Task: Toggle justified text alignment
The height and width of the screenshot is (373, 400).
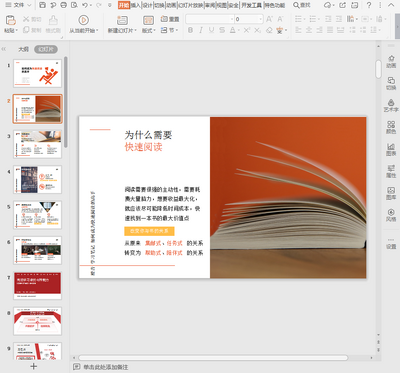Action: pyautogui.click(x=330, y=30)
